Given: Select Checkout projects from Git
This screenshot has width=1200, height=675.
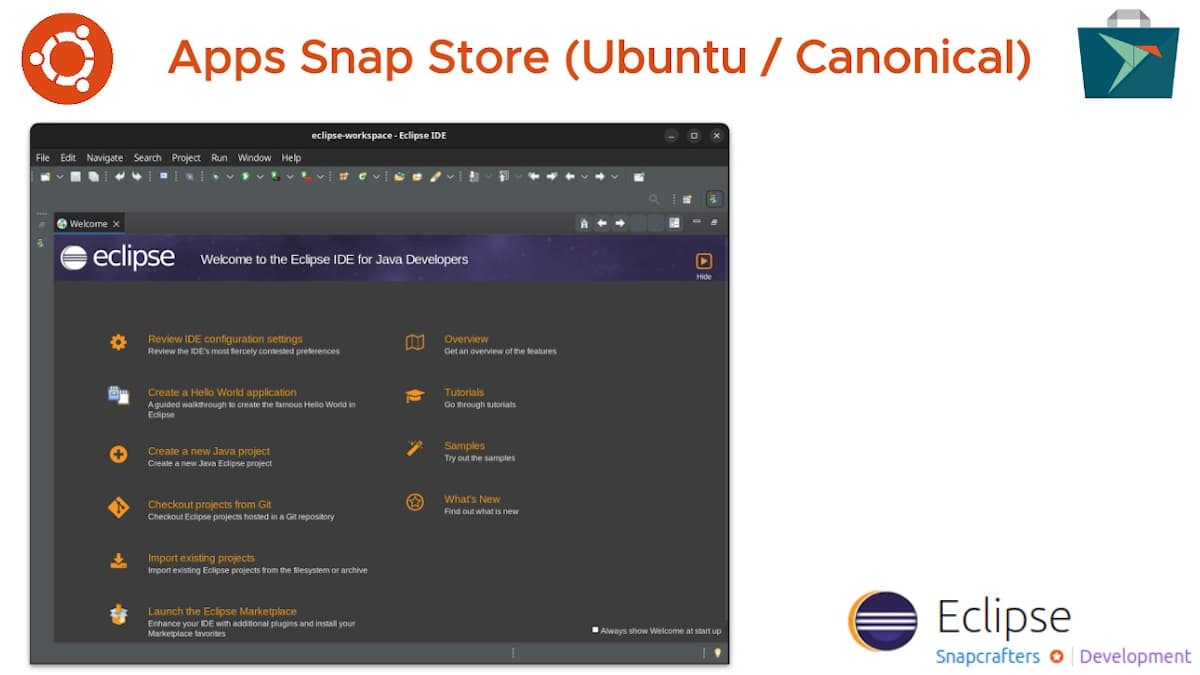Looking at the screenshot, I should [x=210, y=504].
